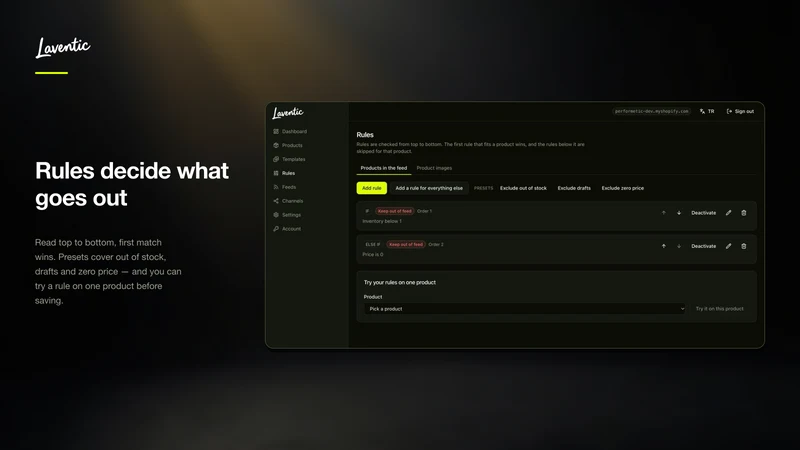800x450 pixels.
Task: Click the shop domain badge in header
Action: tap(652, 111)
